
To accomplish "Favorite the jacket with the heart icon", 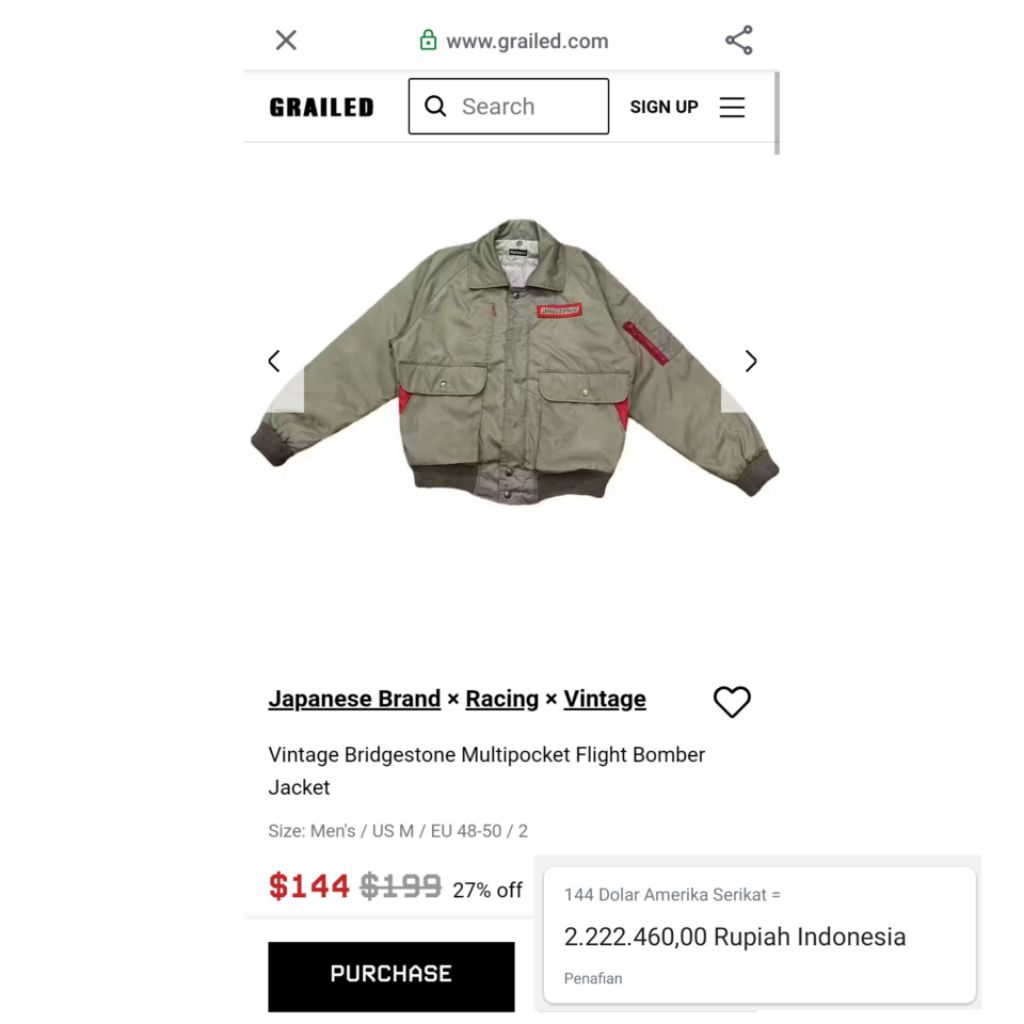I will pos(732,702).
